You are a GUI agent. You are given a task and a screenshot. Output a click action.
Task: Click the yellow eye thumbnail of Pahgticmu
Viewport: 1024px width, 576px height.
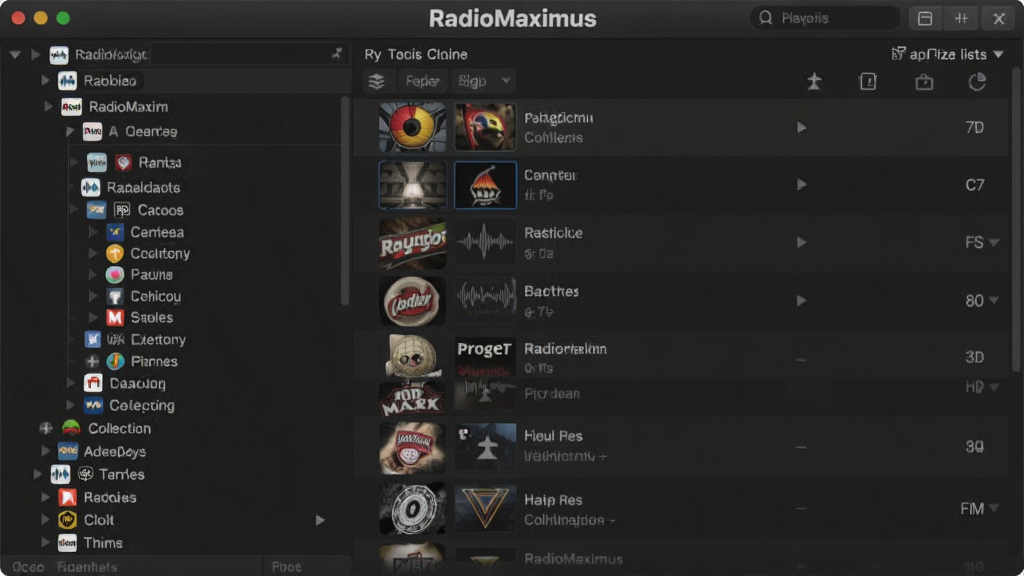[413, 127]
